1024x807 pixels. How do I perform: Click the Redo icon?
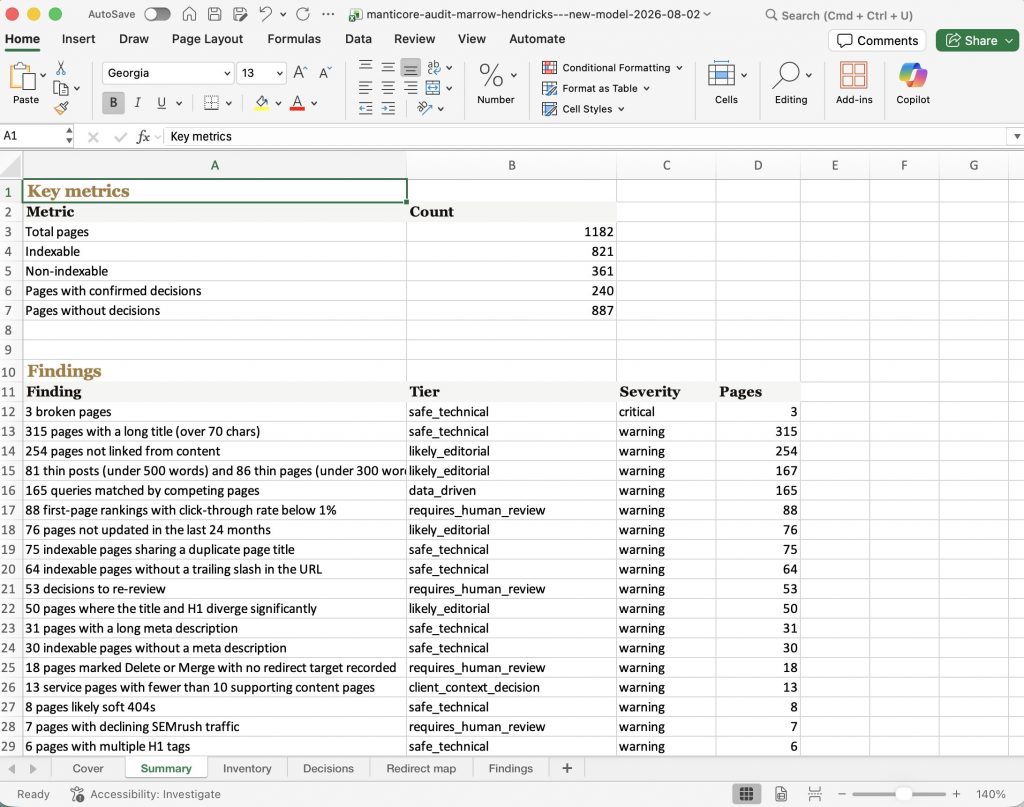pyautogui.click(x=303, y=14)
